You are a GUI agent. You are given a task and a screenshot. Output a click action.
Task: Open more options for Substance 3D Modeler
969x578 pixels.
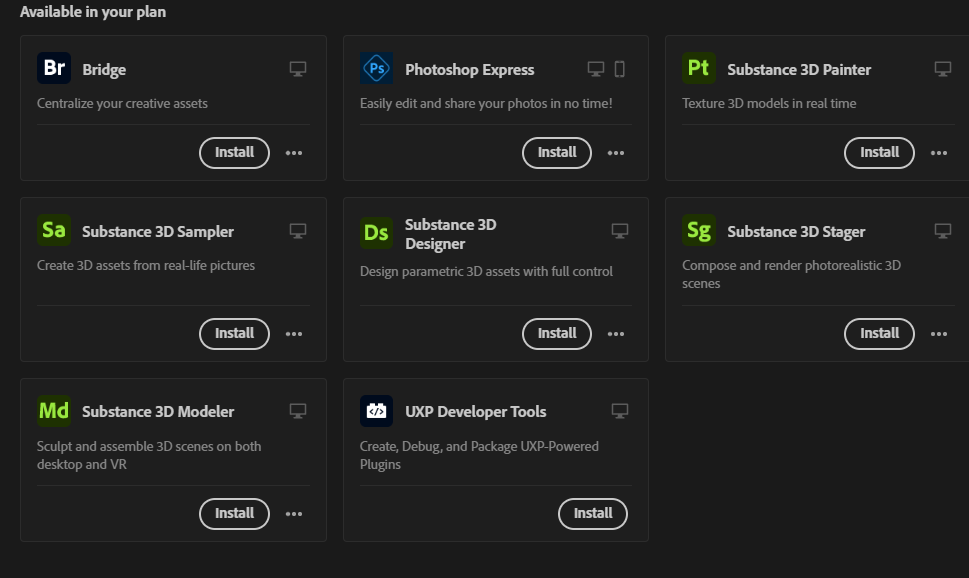click(294, 514)
